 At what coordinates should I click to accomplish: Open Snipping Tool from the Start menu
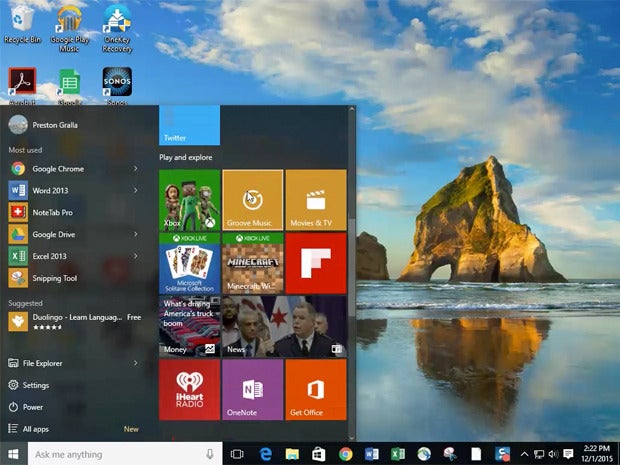74,278
